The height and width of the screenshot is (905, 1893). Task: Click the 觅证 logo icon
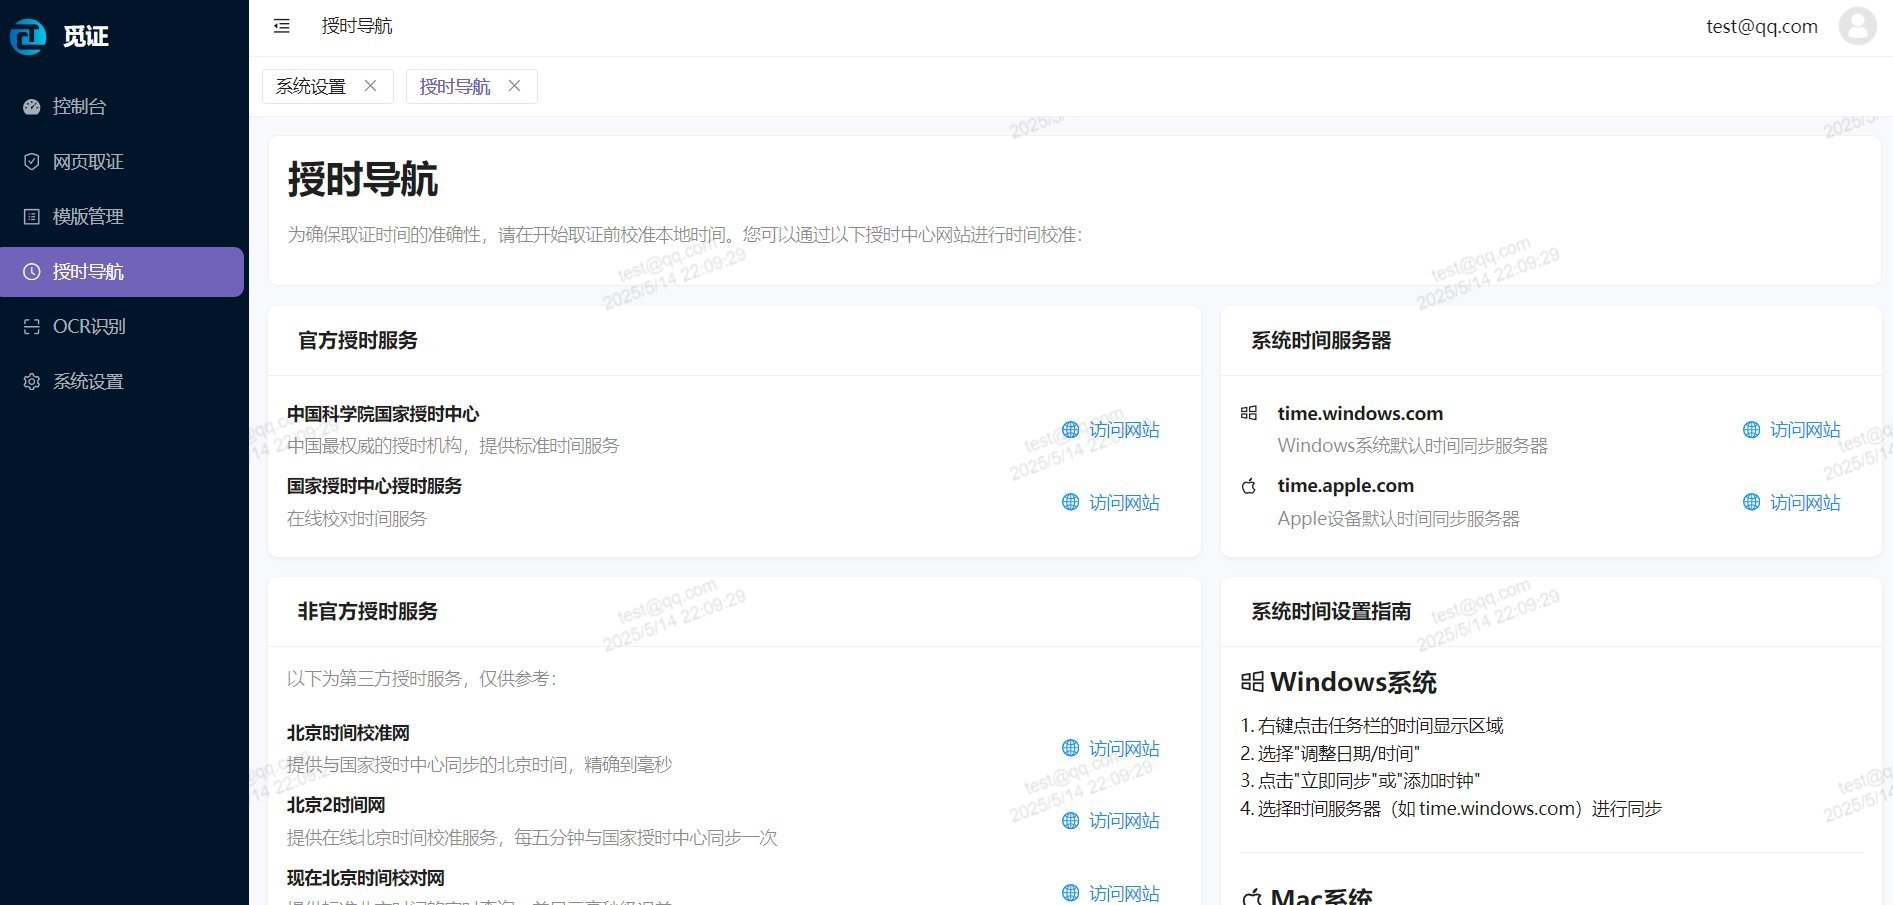coord(28,36)
